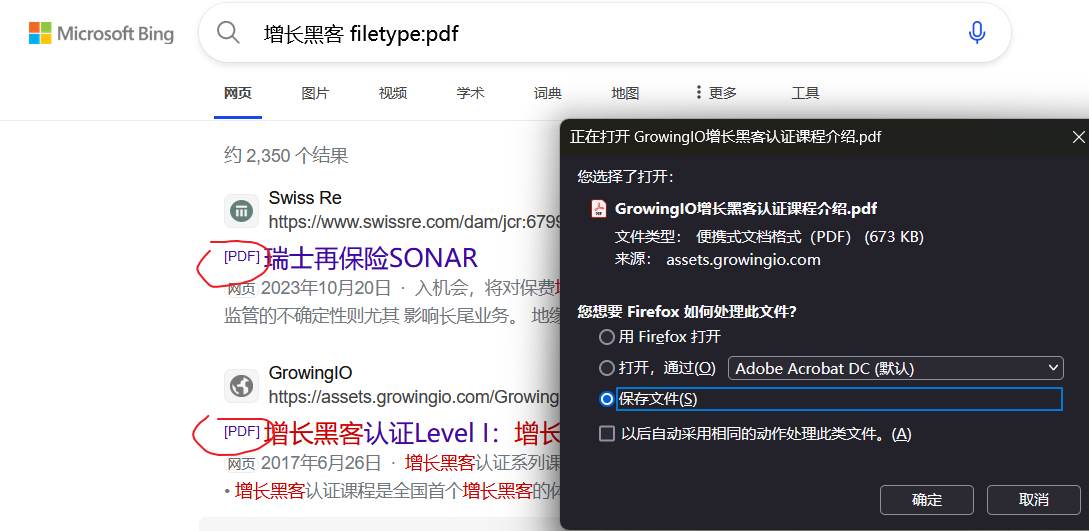
Task: Click the Microsoft Bing logo
Action: coord(101,34)
